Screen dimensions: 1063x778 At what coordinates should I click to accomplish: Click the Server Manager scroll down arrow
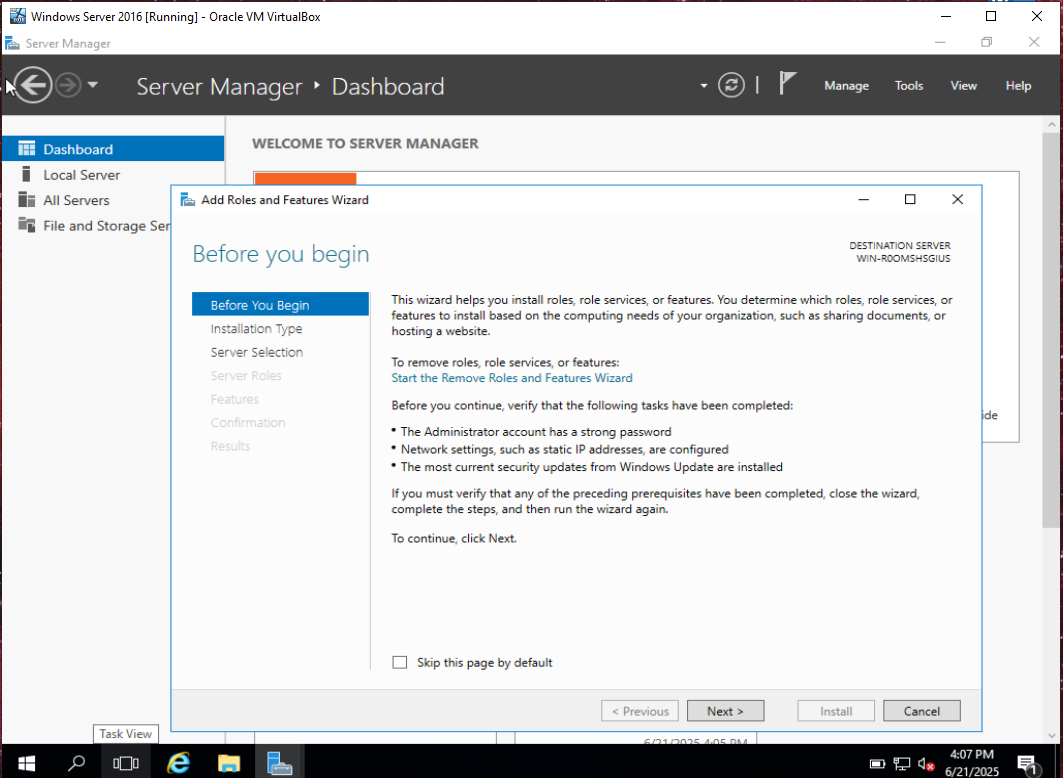point(1052,735)
